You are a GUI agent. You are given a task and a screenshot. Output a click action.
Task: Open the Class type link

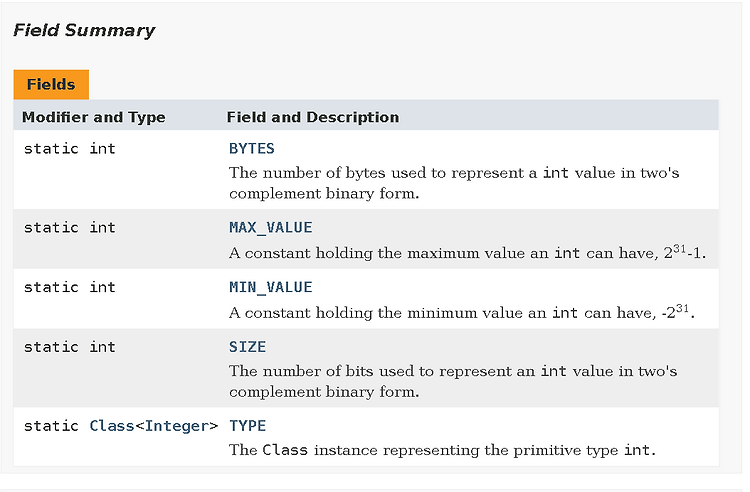click(112, 426)
